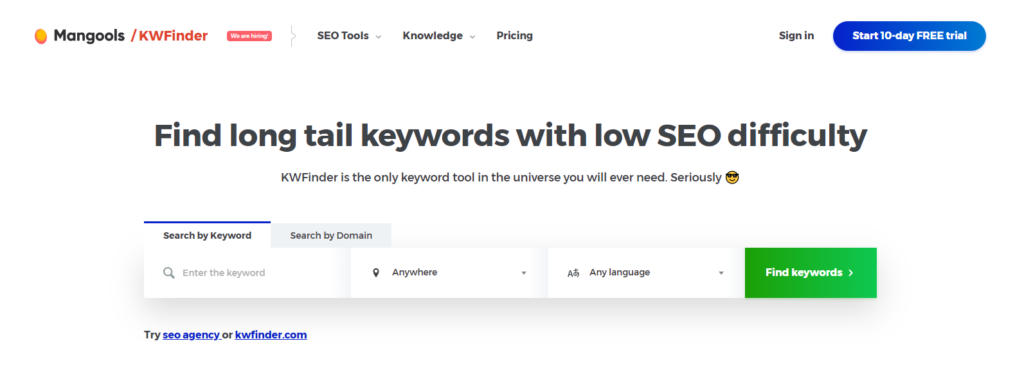
Task: Click the Sign in link
Action: coord(796,36)
